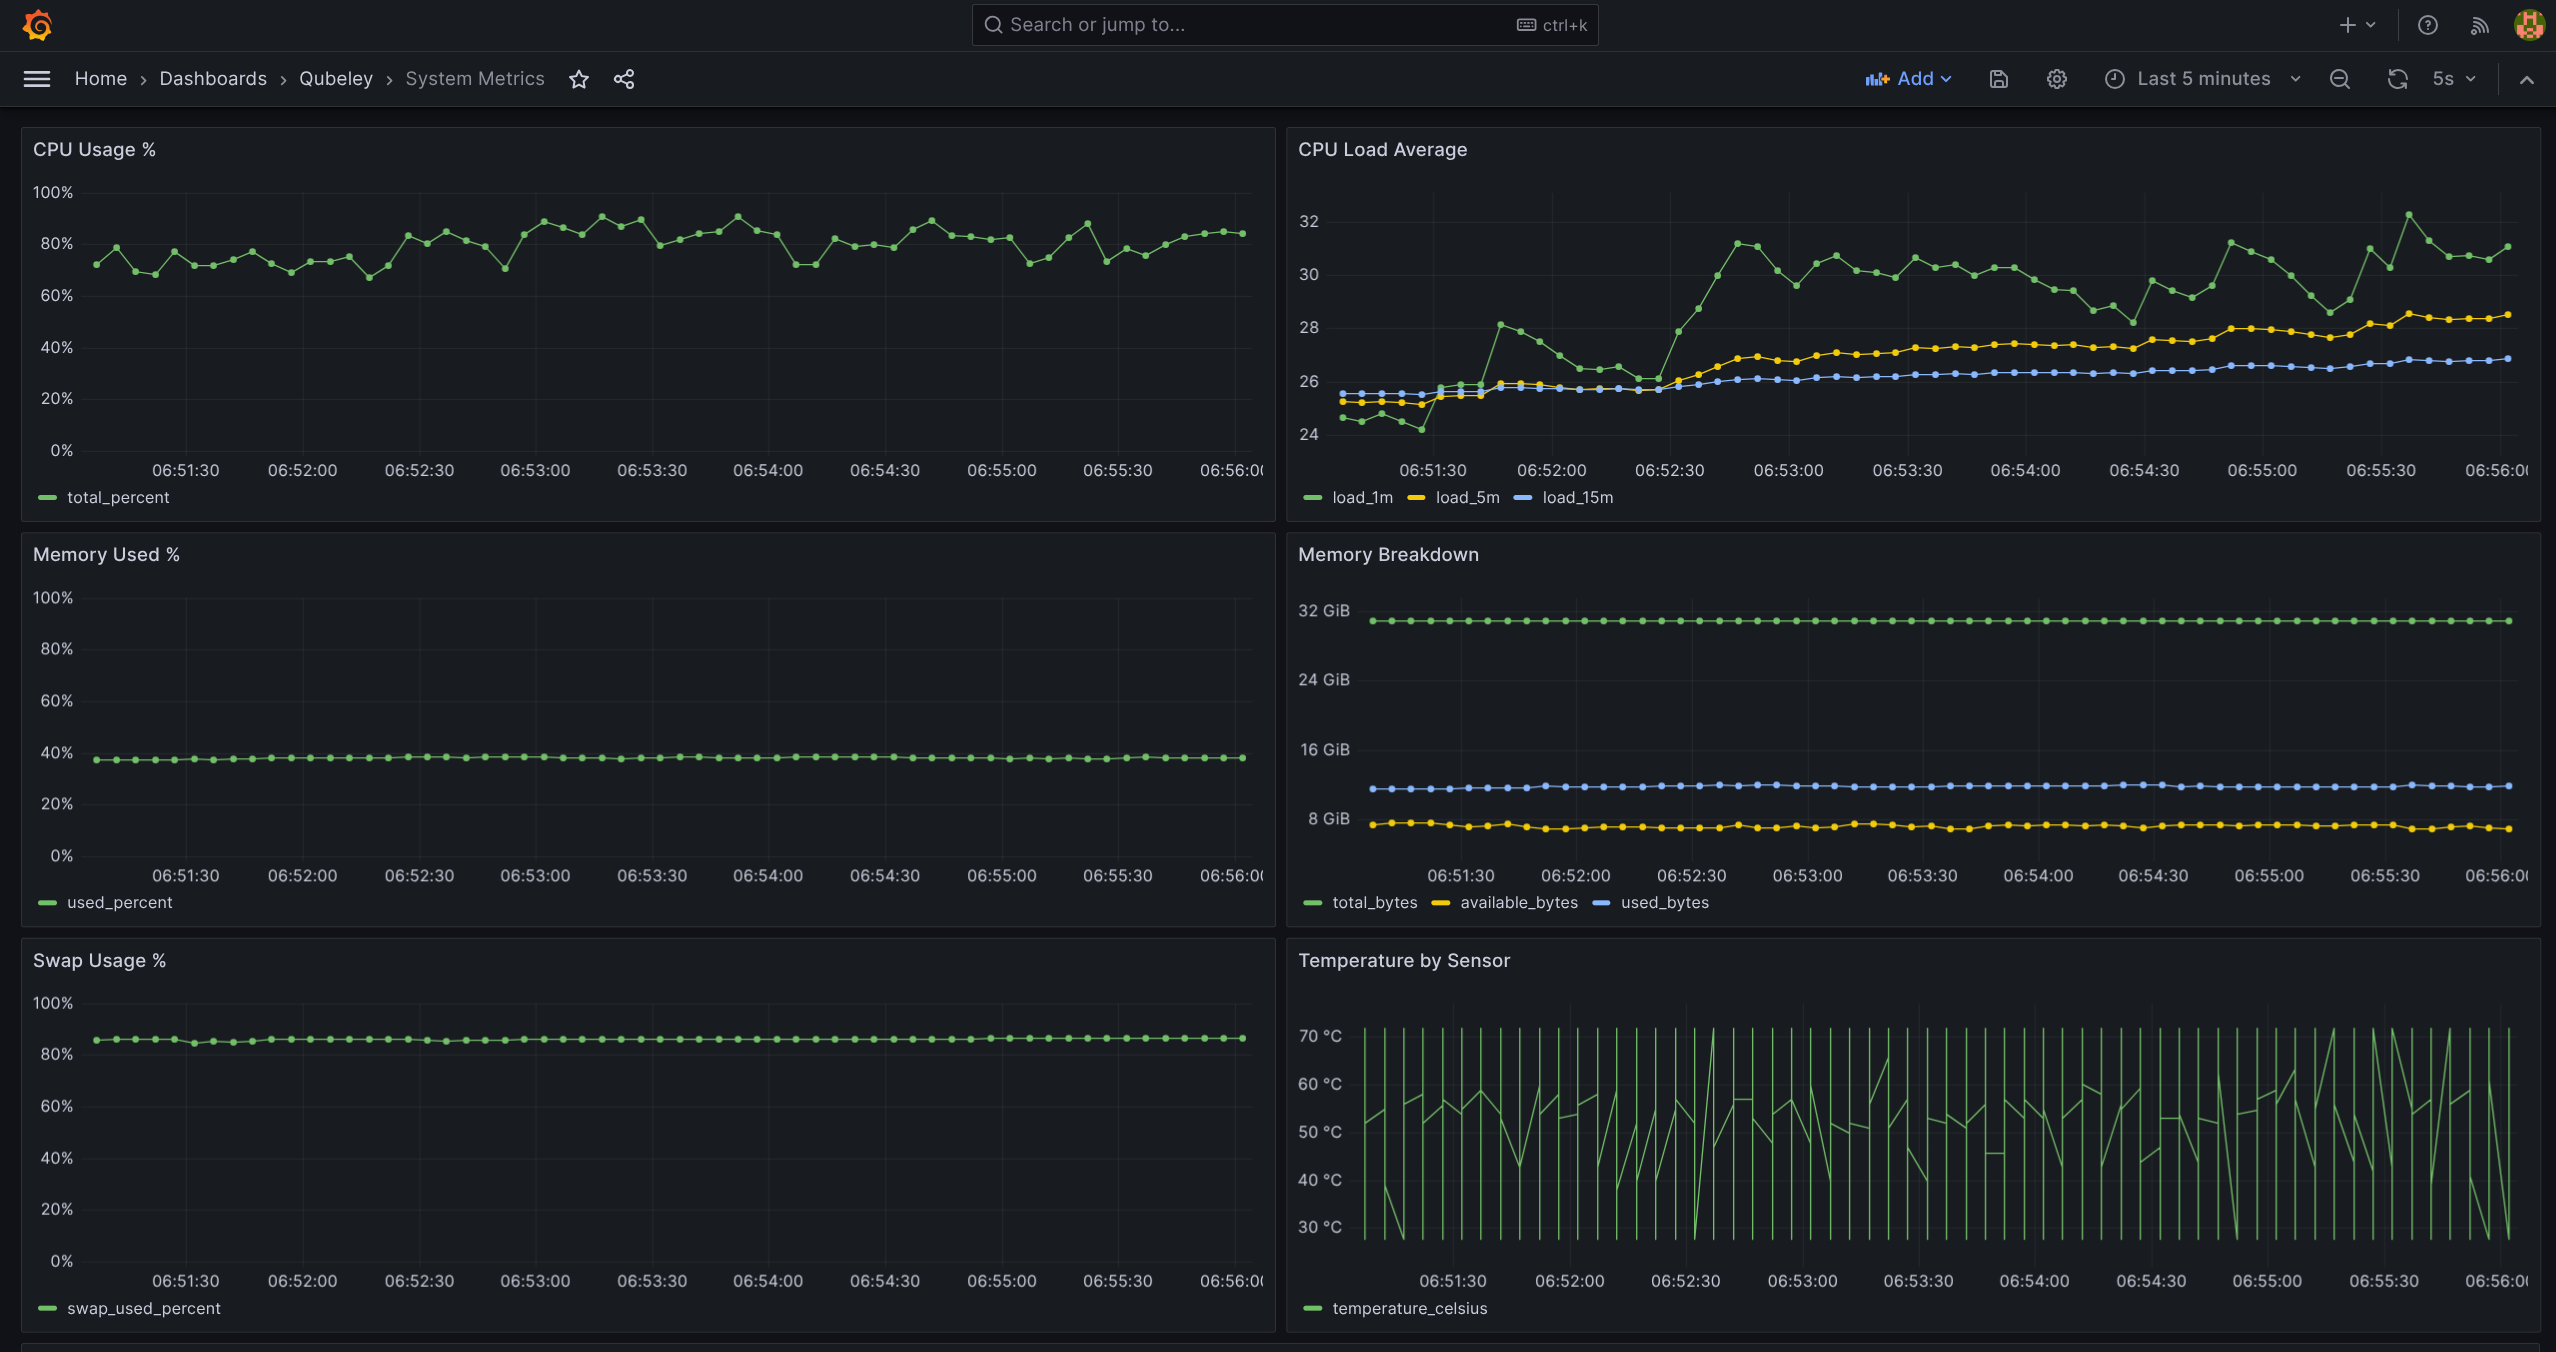
Task: Toggle load_5m series visibility
Action: coord(1466,497)
